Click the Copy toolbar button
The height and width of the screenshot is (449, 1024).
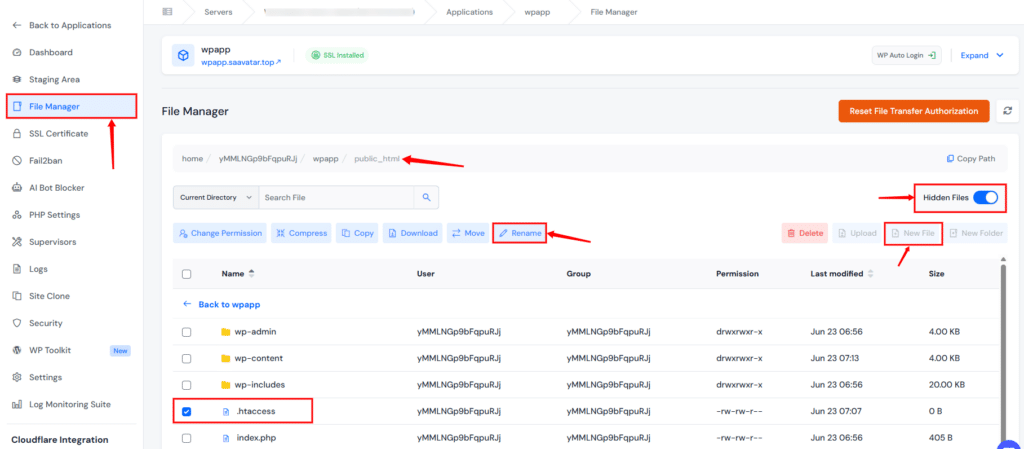357,233
